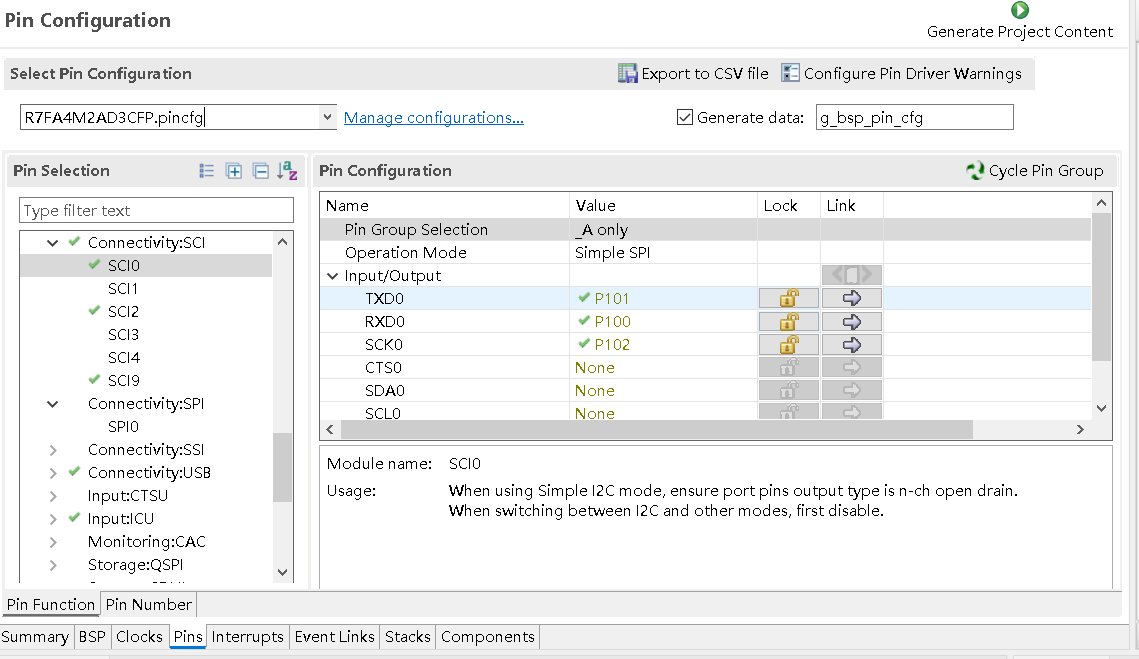Click the g_bsp_pin_cfg data name field
1139x659 pixels.
point(915,118)
